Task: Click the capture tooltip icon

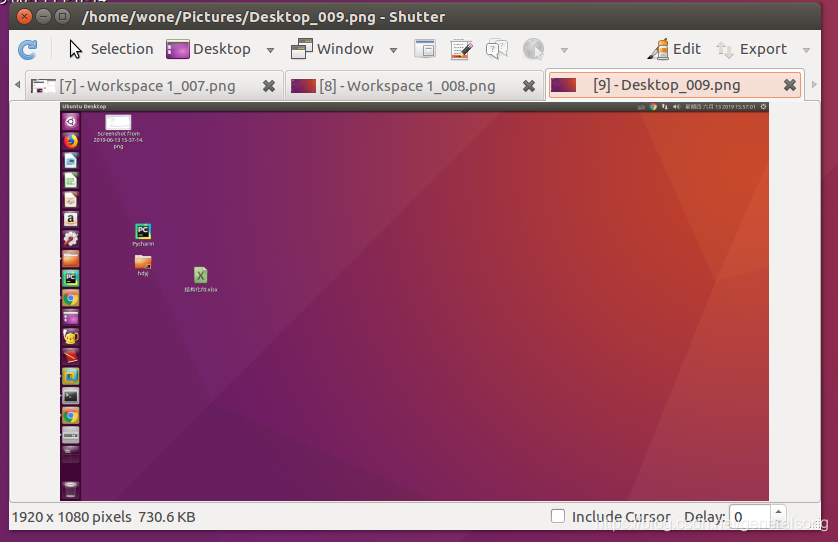Action: click(497, 49)
